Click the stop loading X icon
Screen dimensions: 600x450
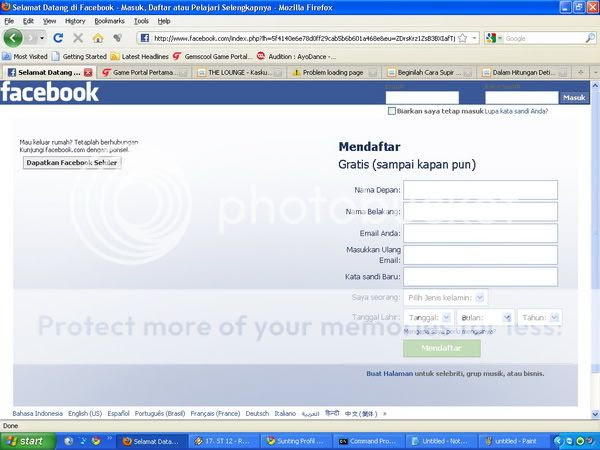click(78, 38)
